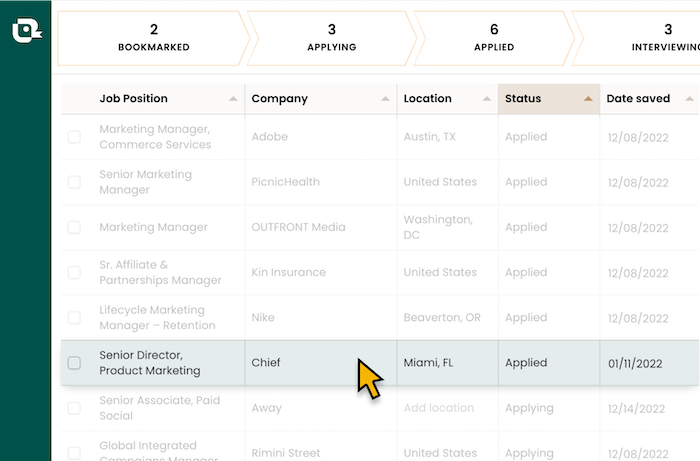The height and width of the screenshot is (461, 700).
Task: Click the Miami, FL location cell
Action: [447, 363]
